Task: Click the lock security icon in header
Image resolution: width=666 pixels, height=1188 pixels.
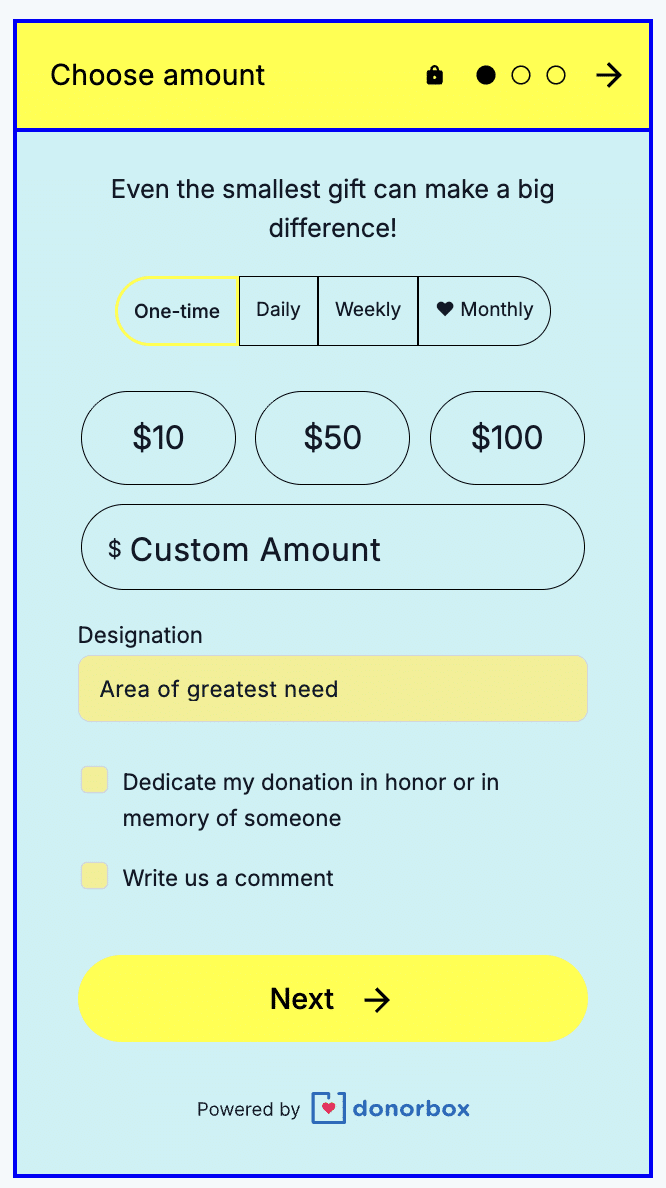Action: 434,75
